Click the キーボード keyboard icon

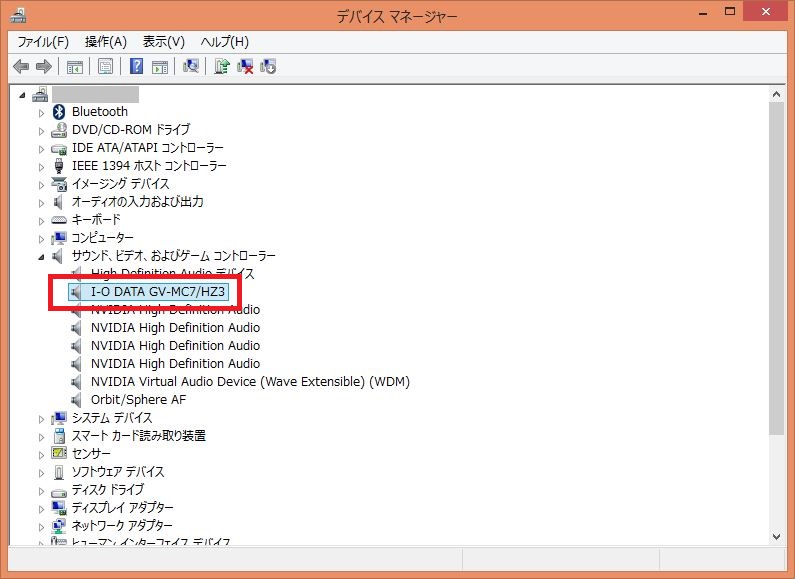pos(59,220)
